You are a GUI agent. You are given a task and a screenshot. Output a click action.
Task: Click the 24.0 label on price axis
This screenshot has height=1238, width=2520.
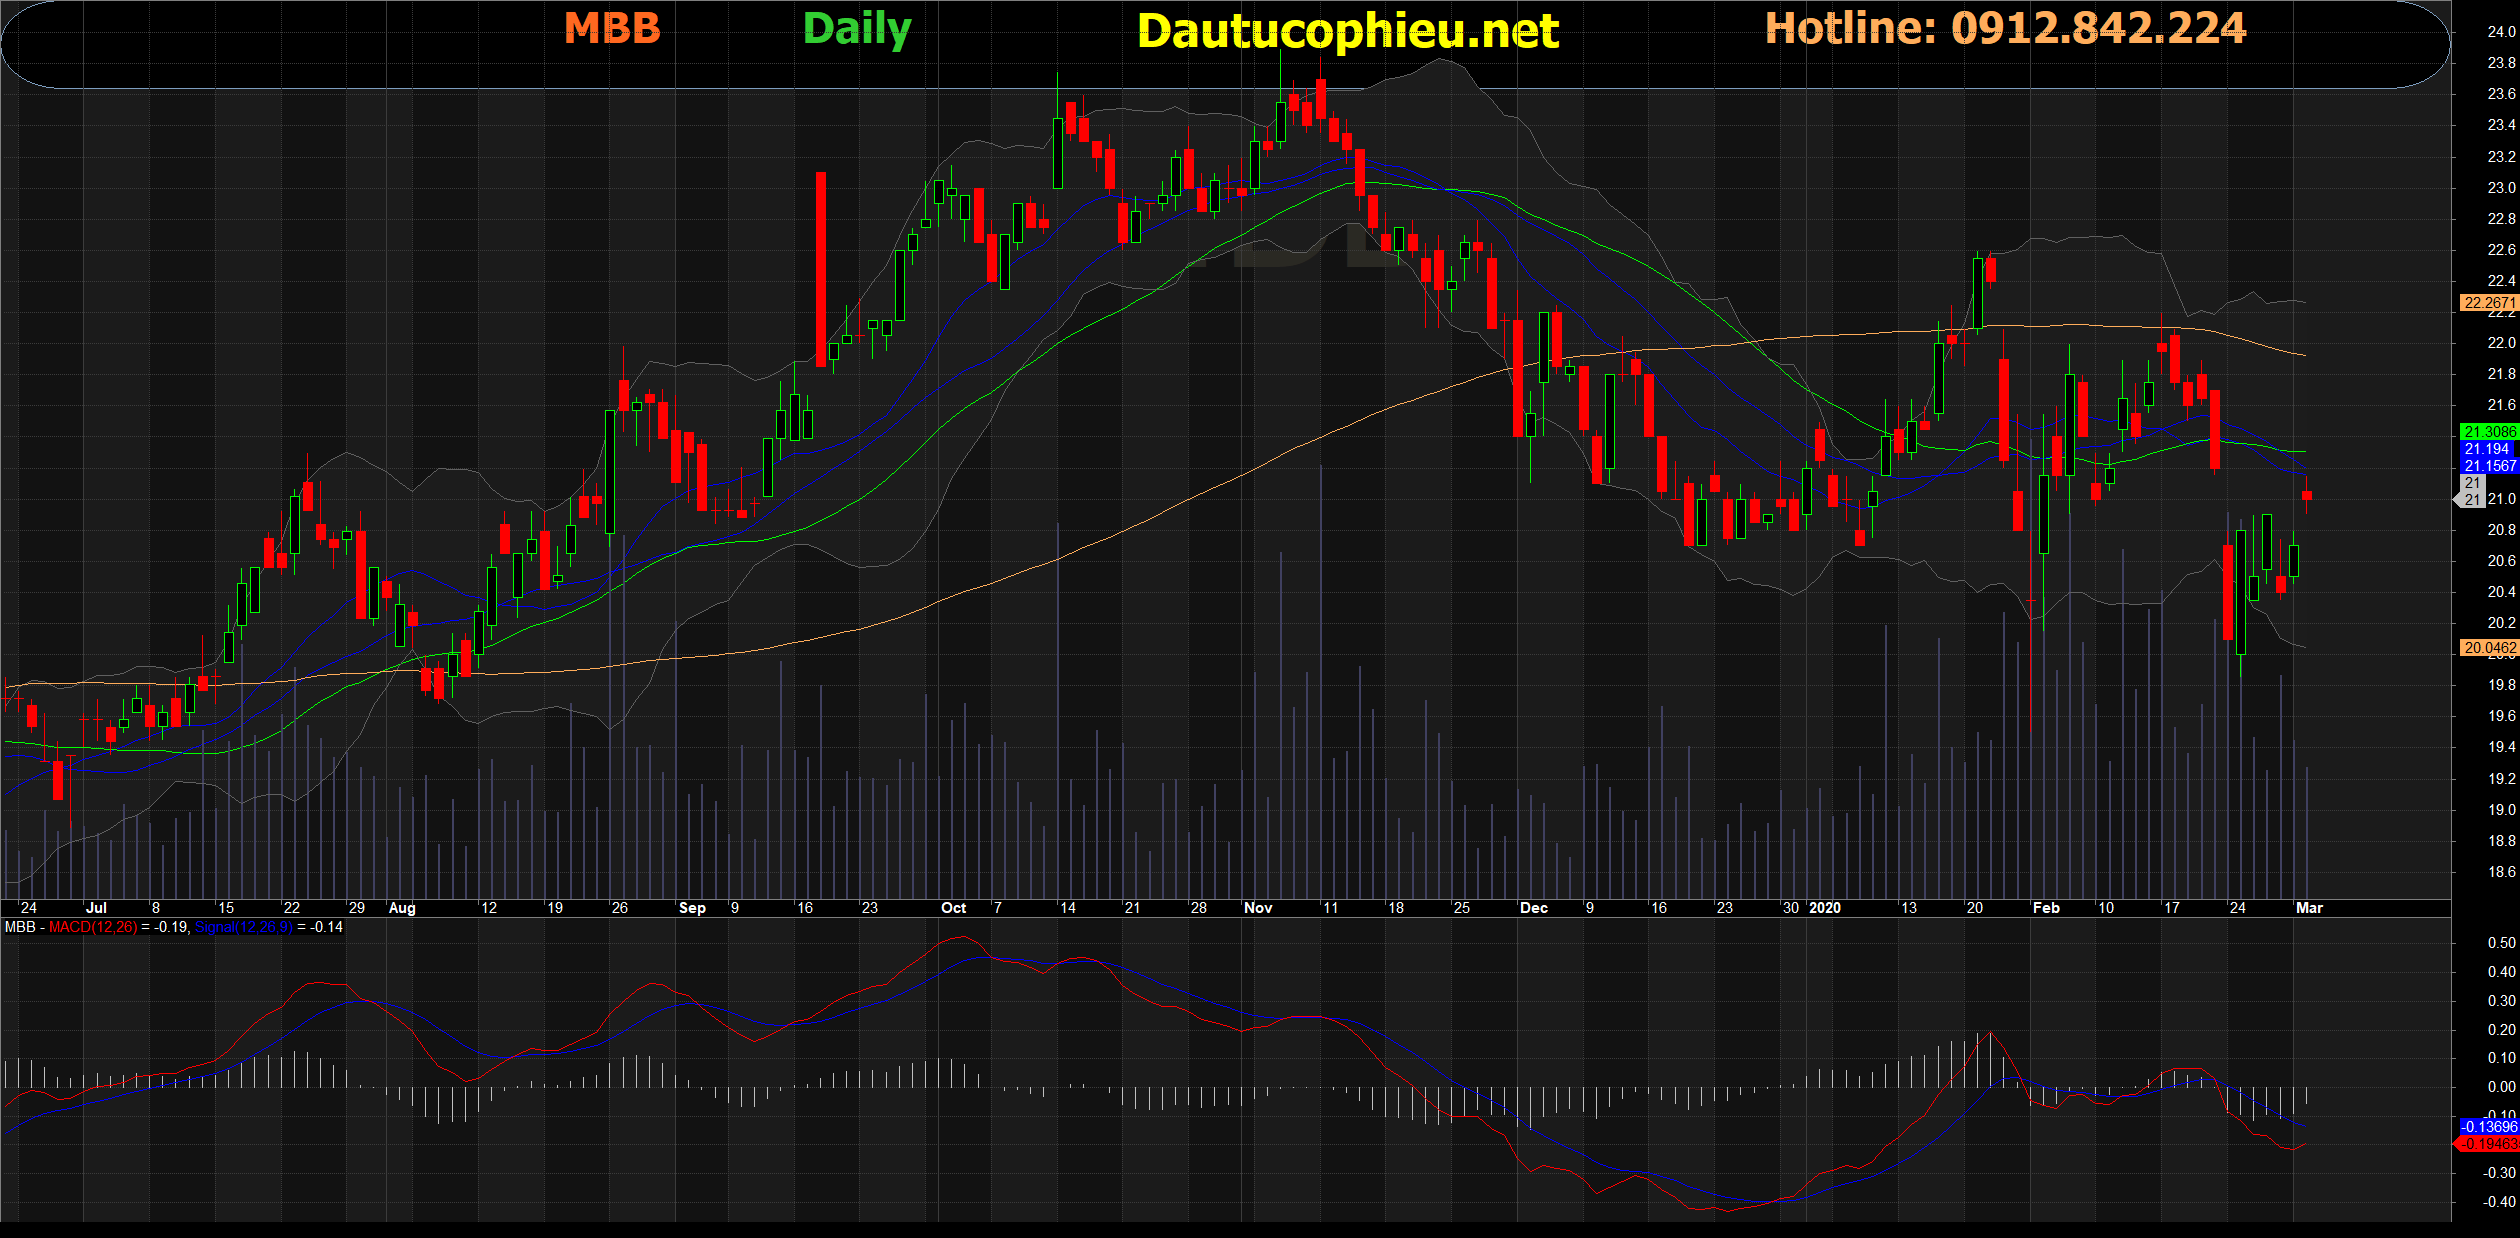click(x=2500, y=32)
